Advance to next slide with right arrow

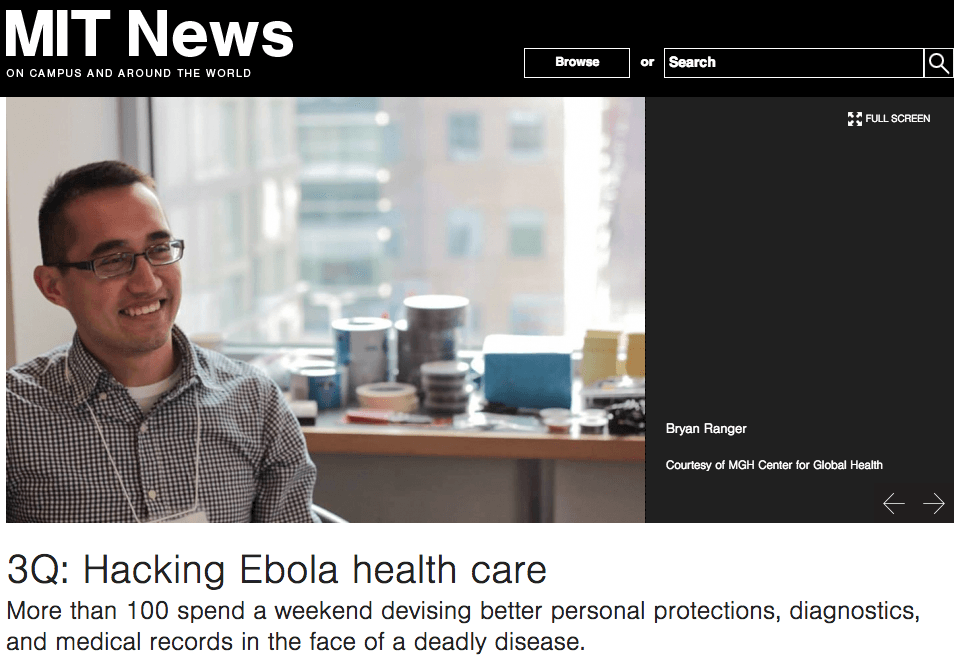click(933, 504)
